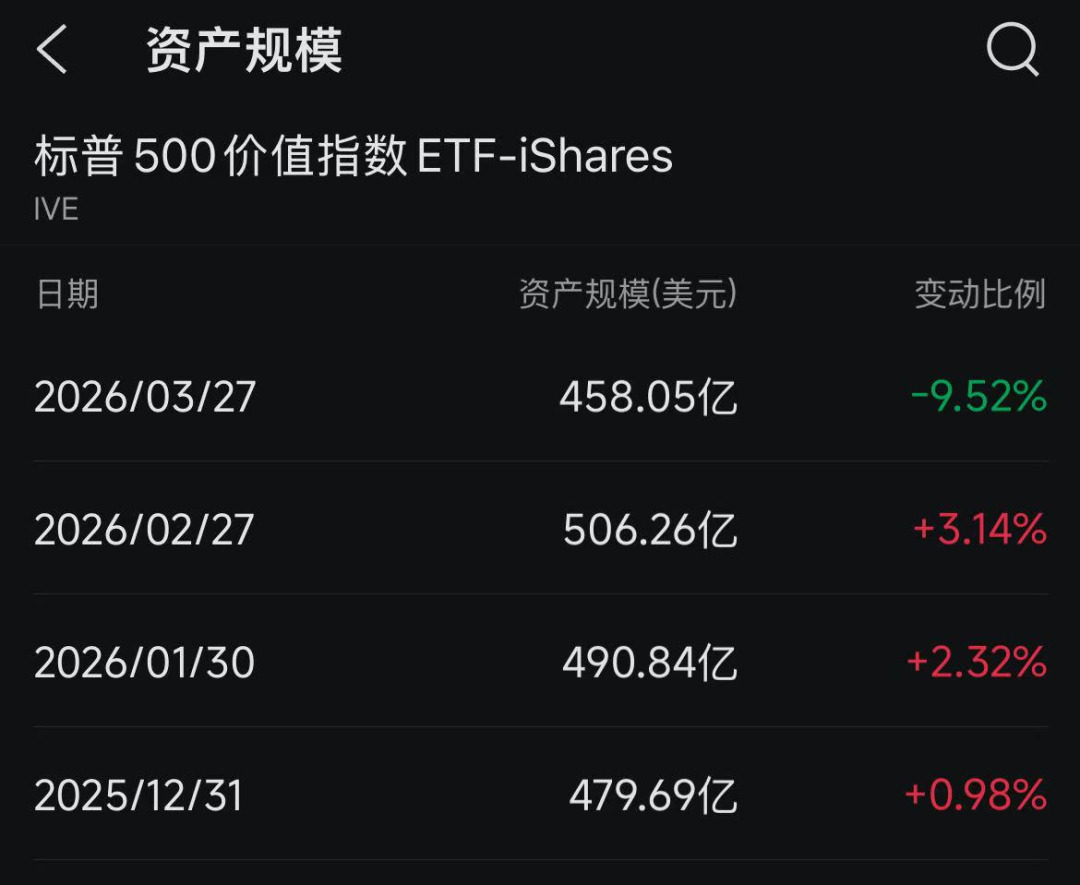Image resolution: width=1080 pixels, height=885 pixels.
Task: Select the 2025/12/31 date row
Action: (x=139, y=795)
